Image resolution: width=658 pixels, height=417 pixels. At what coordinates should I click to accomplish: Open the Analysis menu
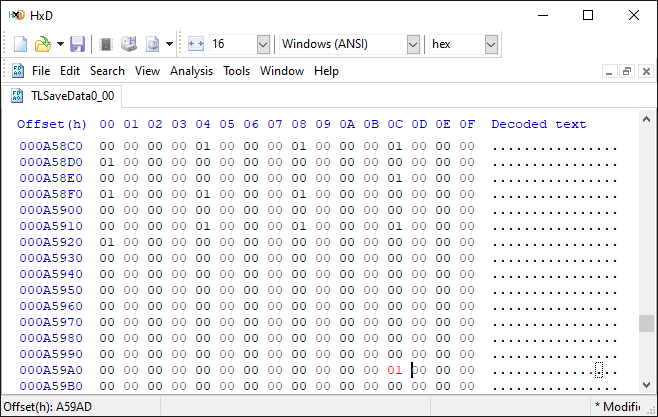[x=191, y=71]
